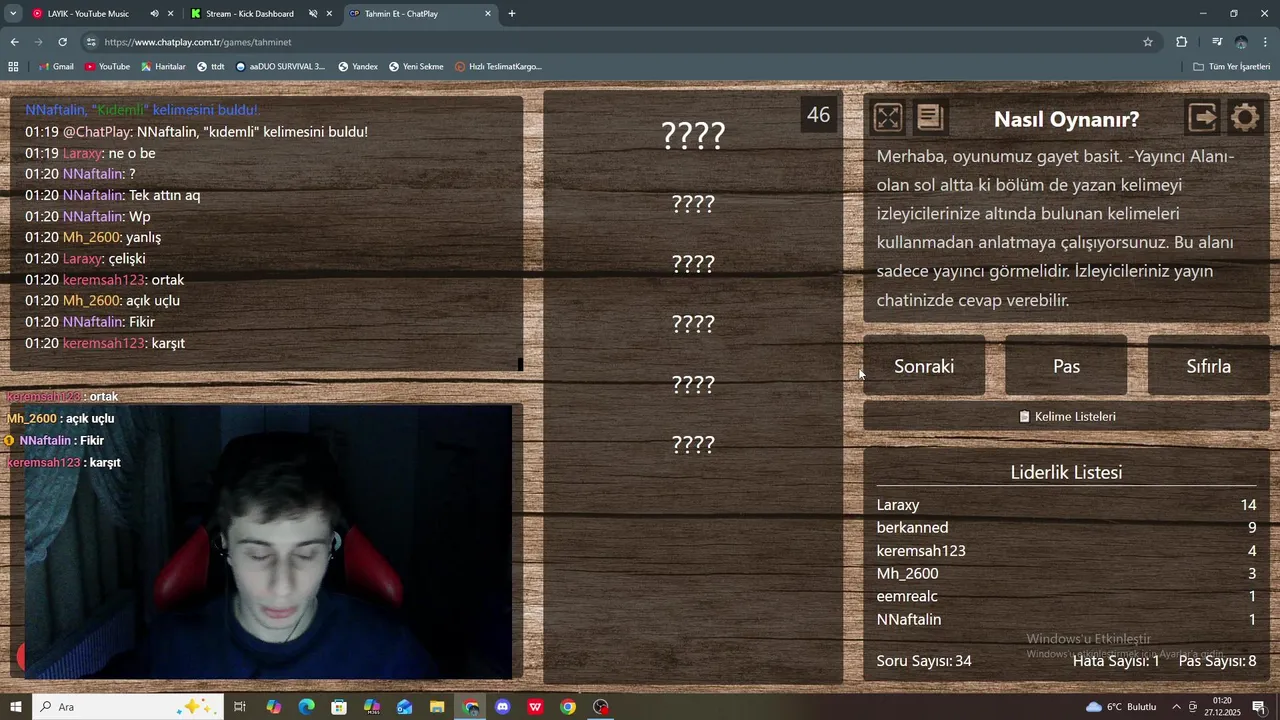Click the site information icon in address bar

click(x=91, y=42)
